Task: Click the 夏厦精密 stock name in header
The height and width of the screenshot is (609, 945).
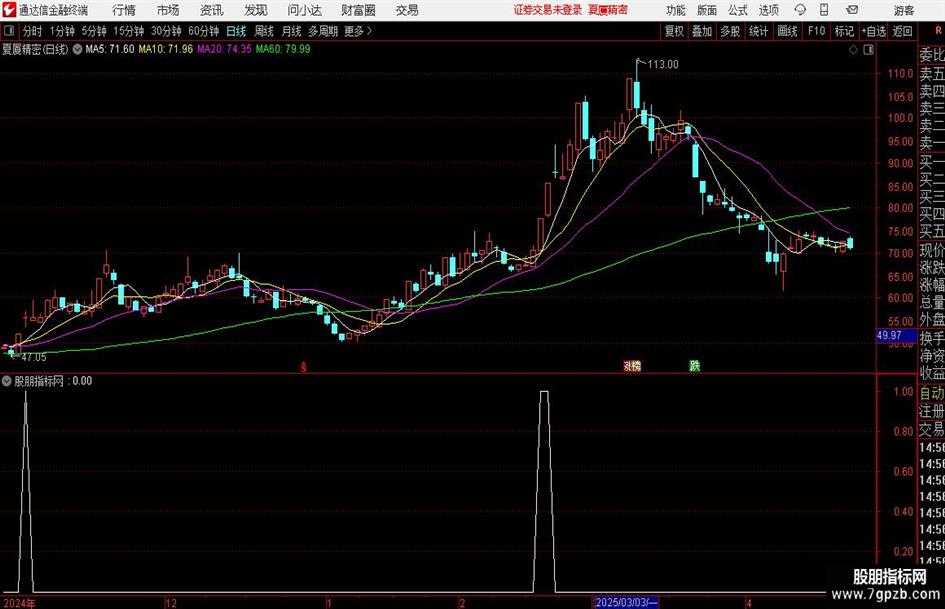Action: tap(608, 10)
